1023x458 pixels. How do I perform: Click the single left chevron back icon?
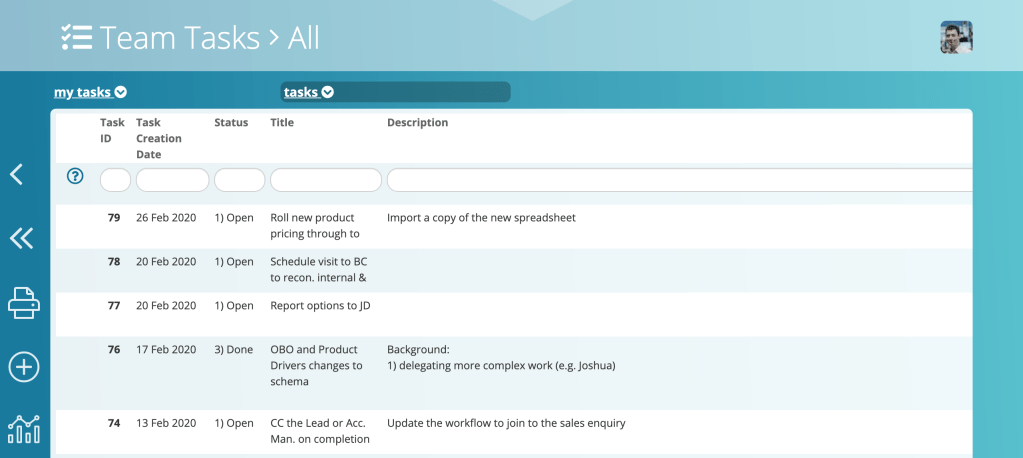[x=16, y=174]
